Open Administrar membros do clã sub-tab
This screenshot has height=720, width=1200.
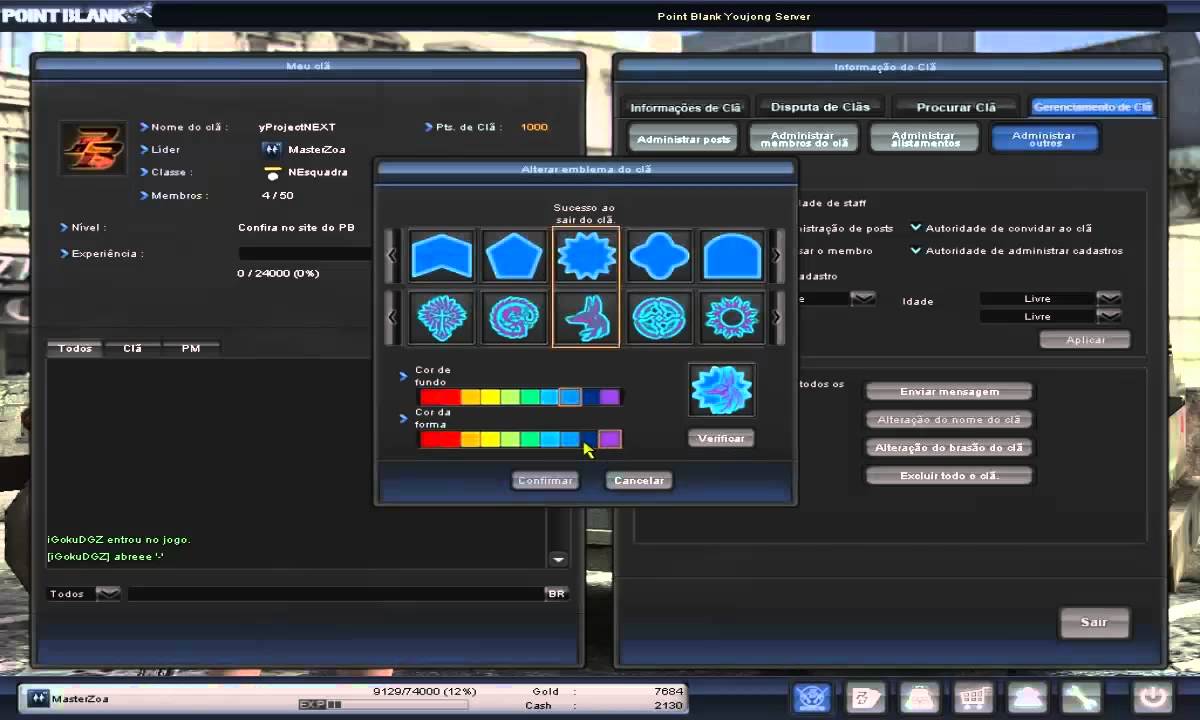[x=803, y=139]
